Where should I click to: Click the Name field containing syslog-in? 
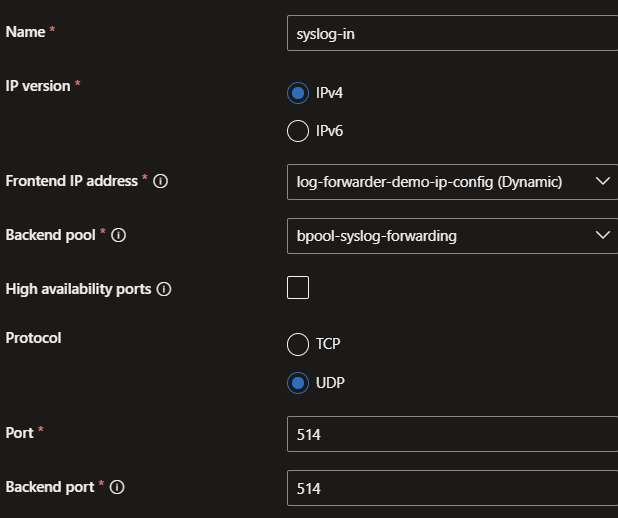coord(450,32)
